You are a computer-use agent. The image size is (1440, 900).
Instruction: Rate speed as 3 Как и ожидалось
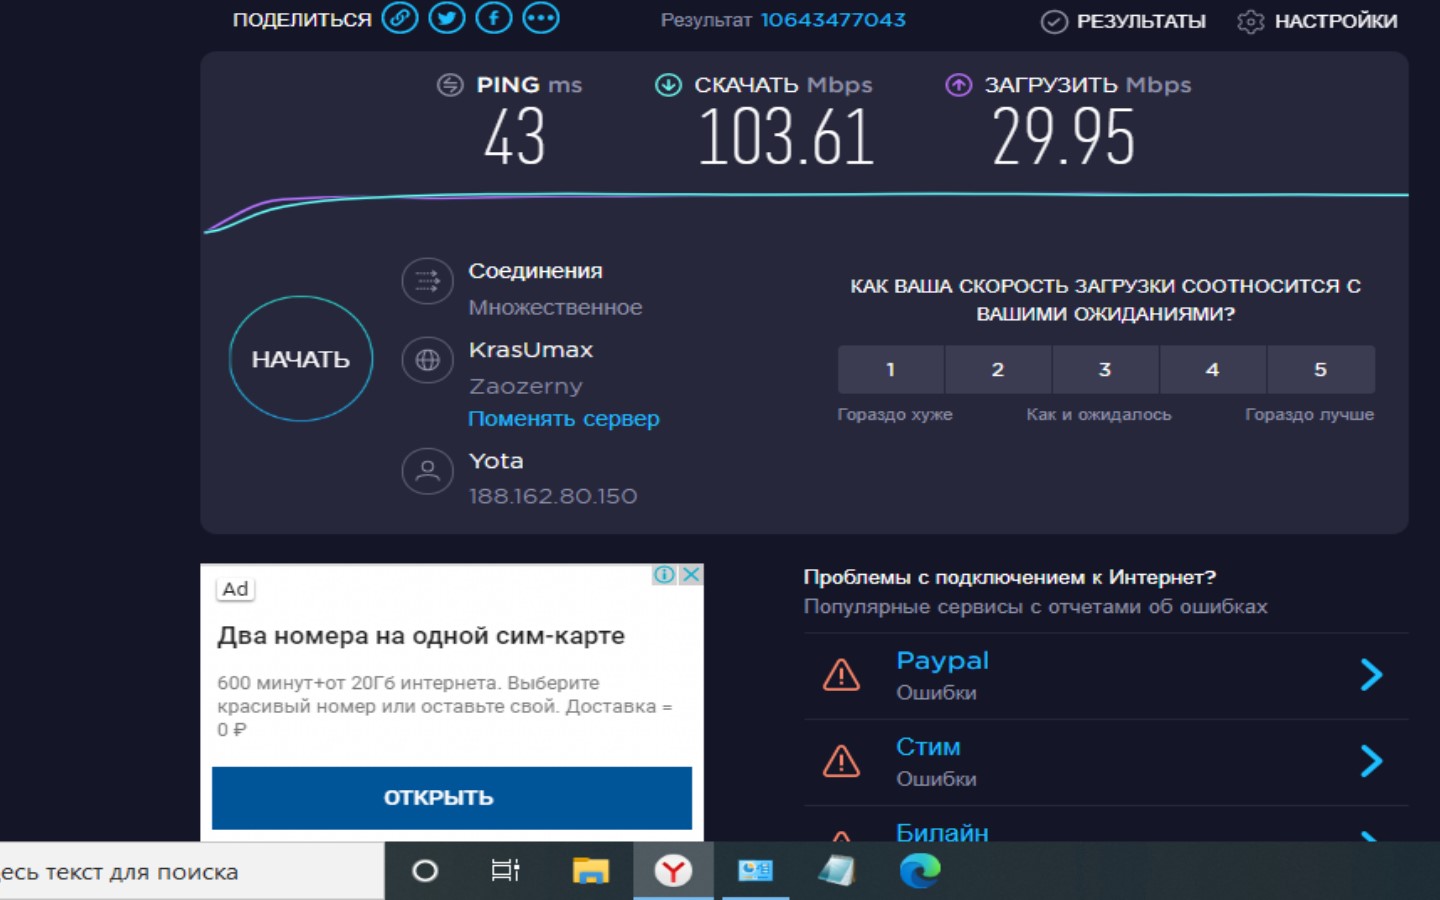coord(1105,370)
